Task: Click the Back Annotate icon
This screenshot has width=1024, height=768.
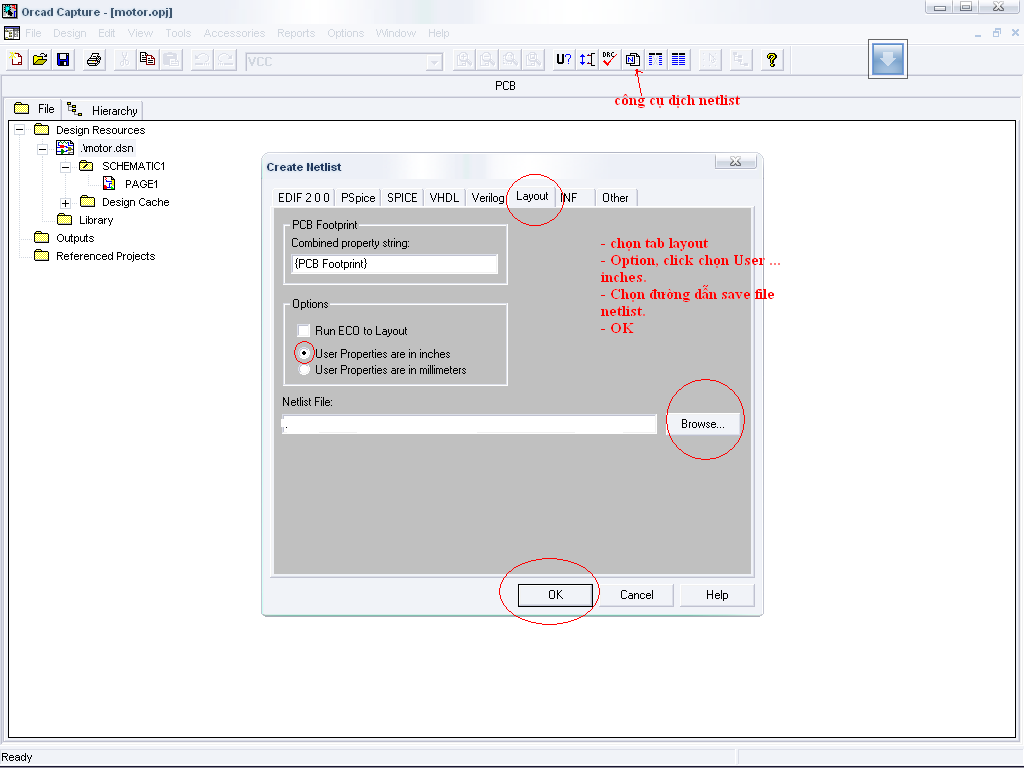Action: point(586,60)
